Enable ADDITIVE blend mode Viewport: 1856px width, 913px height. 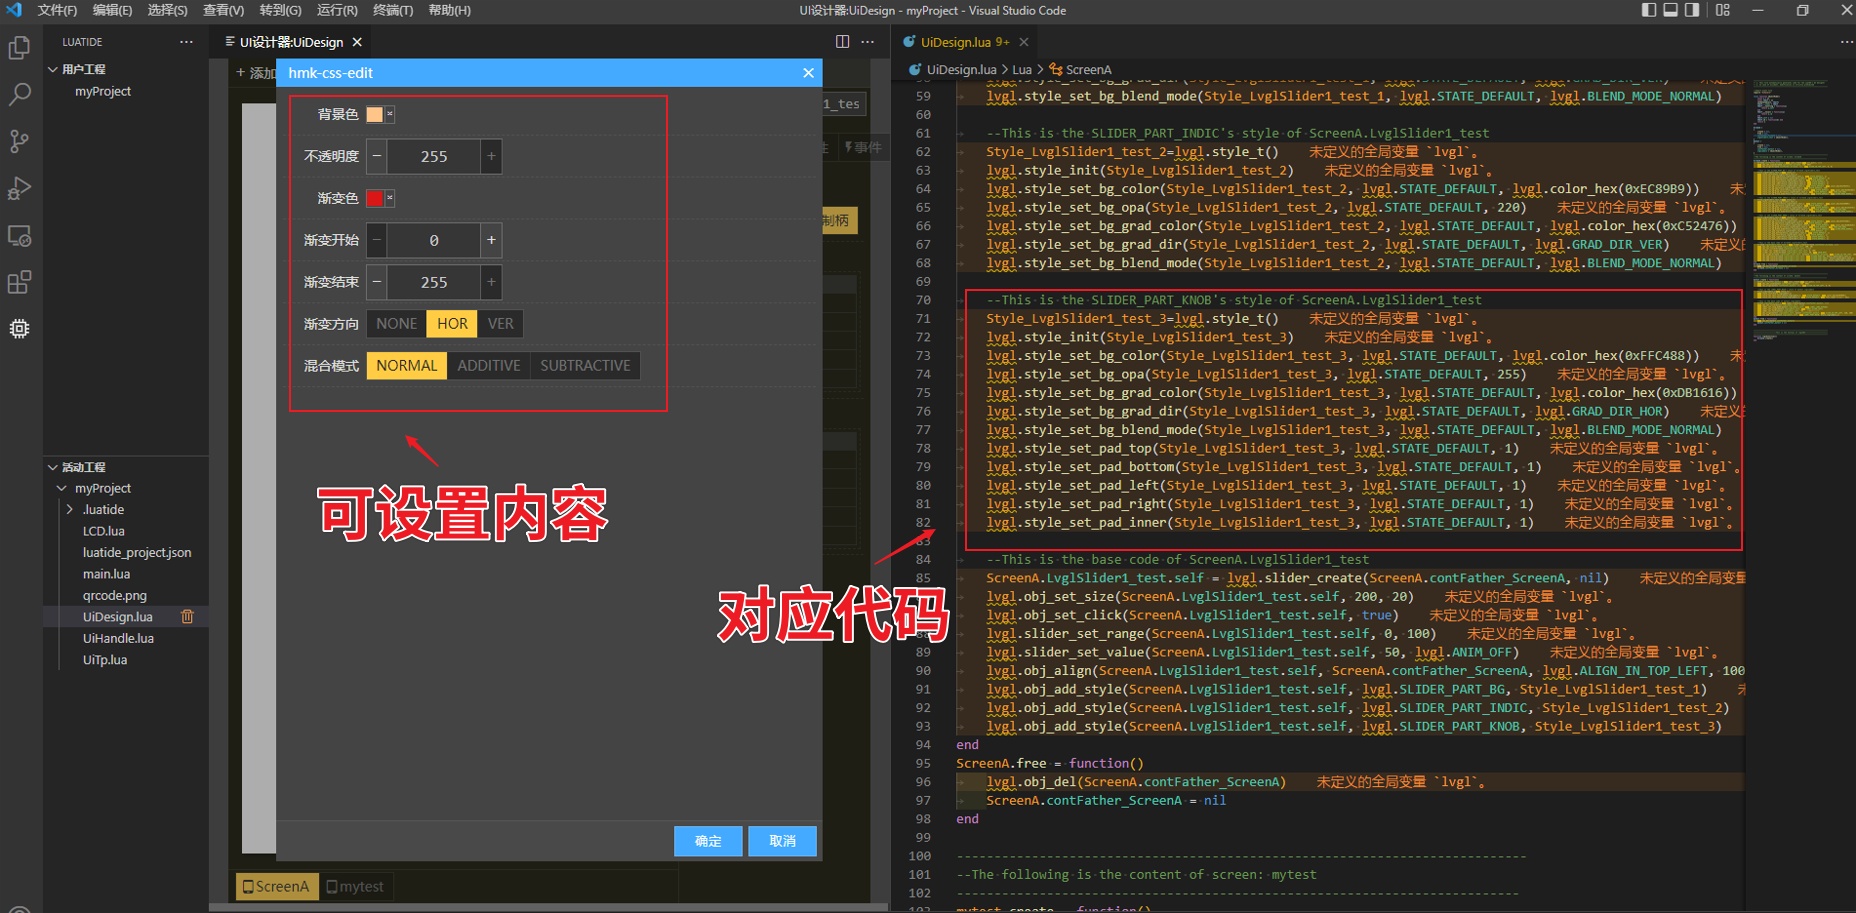(488, 365)
